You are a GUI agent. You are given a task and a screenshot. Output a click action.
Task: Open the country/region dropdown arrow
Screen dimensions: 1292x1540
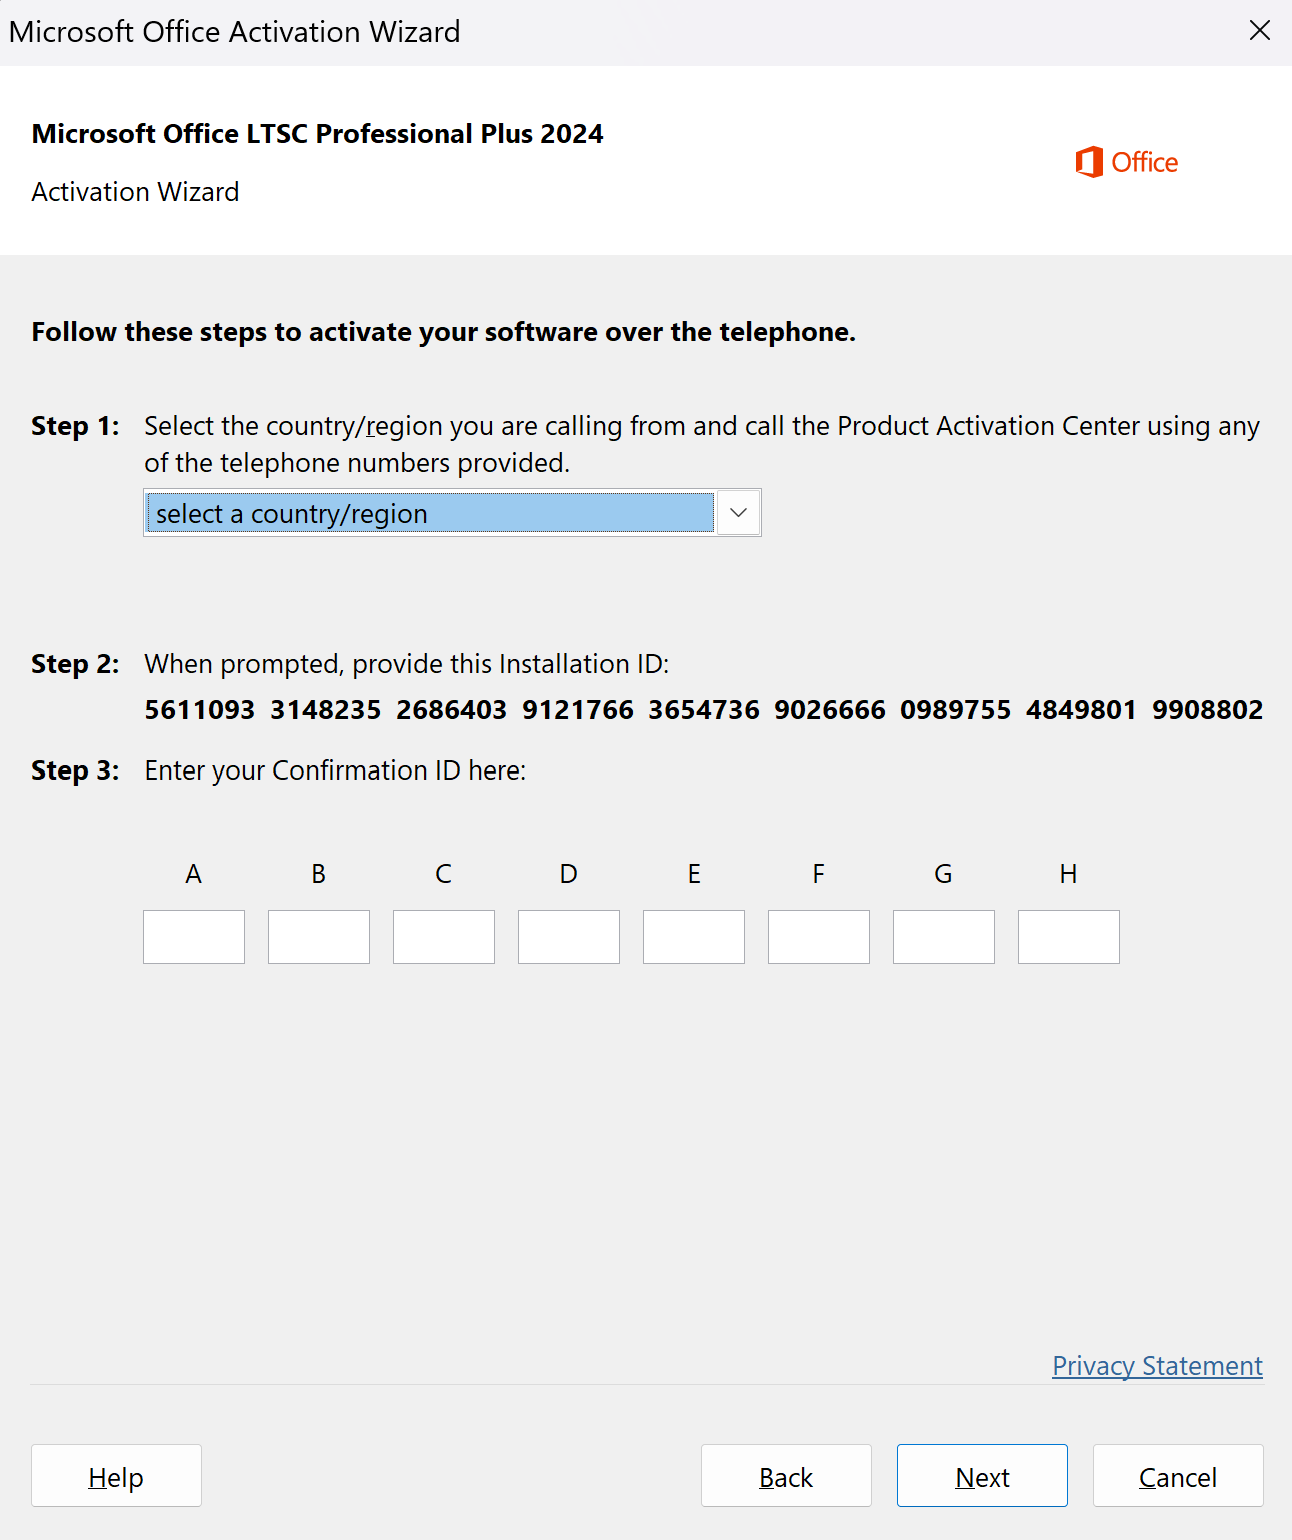(x=738, y=513)
